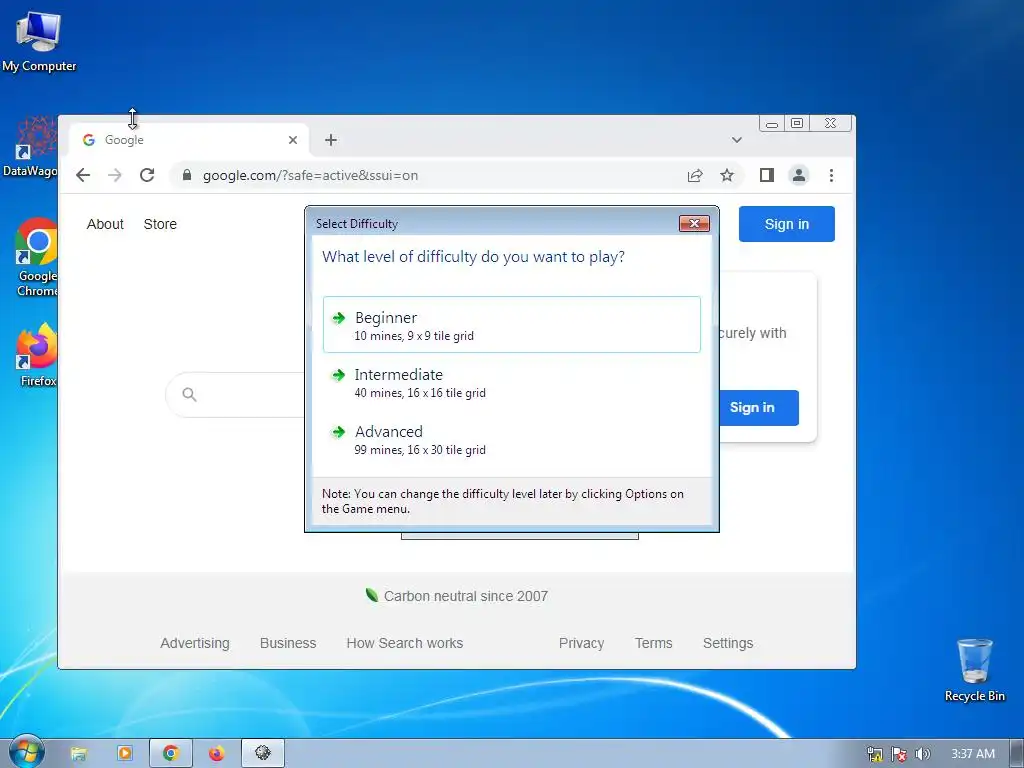
Task: Choose Intermediate 40 mines difficulty
Action: (x=511, y=383)
